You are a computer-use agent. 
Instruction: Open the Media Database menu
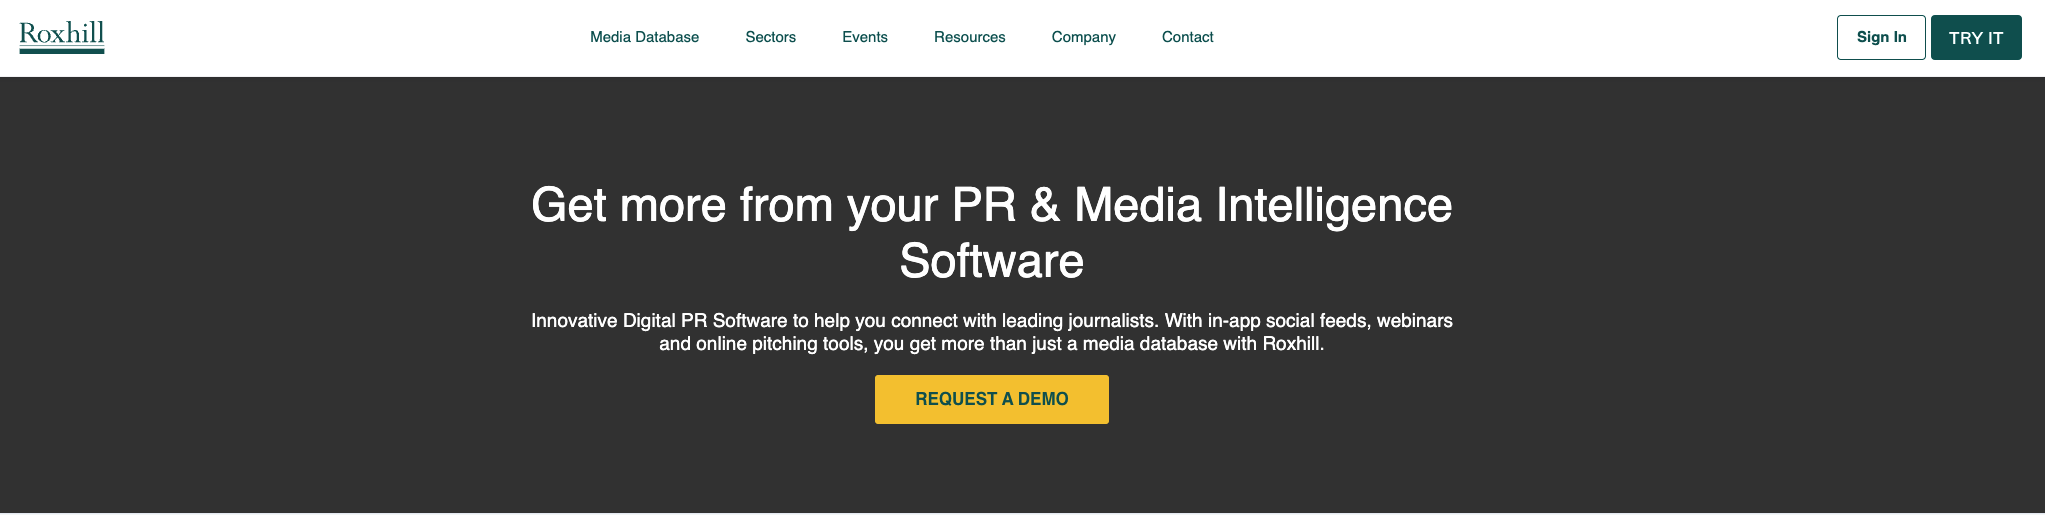[x=644, y=37]
